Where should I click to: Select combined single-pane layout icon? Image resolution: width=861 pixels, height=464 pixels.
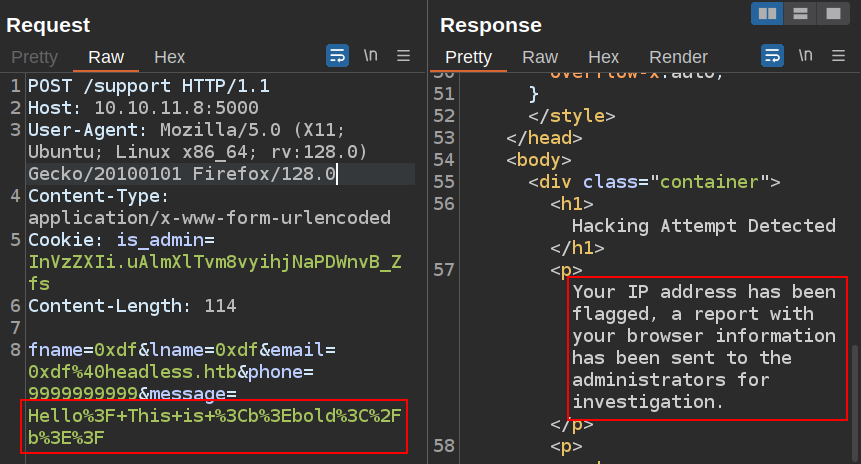tap(830, 13)
